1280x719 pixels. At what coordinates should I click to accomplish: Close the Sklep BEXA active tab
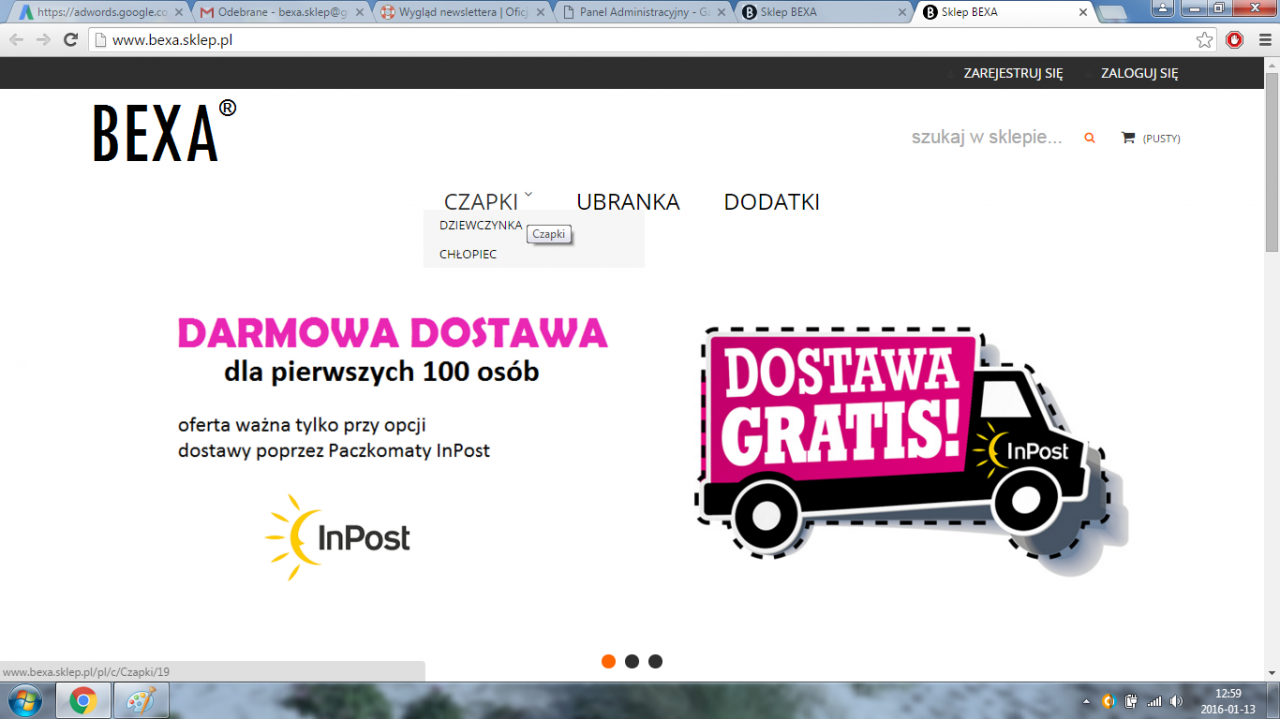[x=1082, y=12]
